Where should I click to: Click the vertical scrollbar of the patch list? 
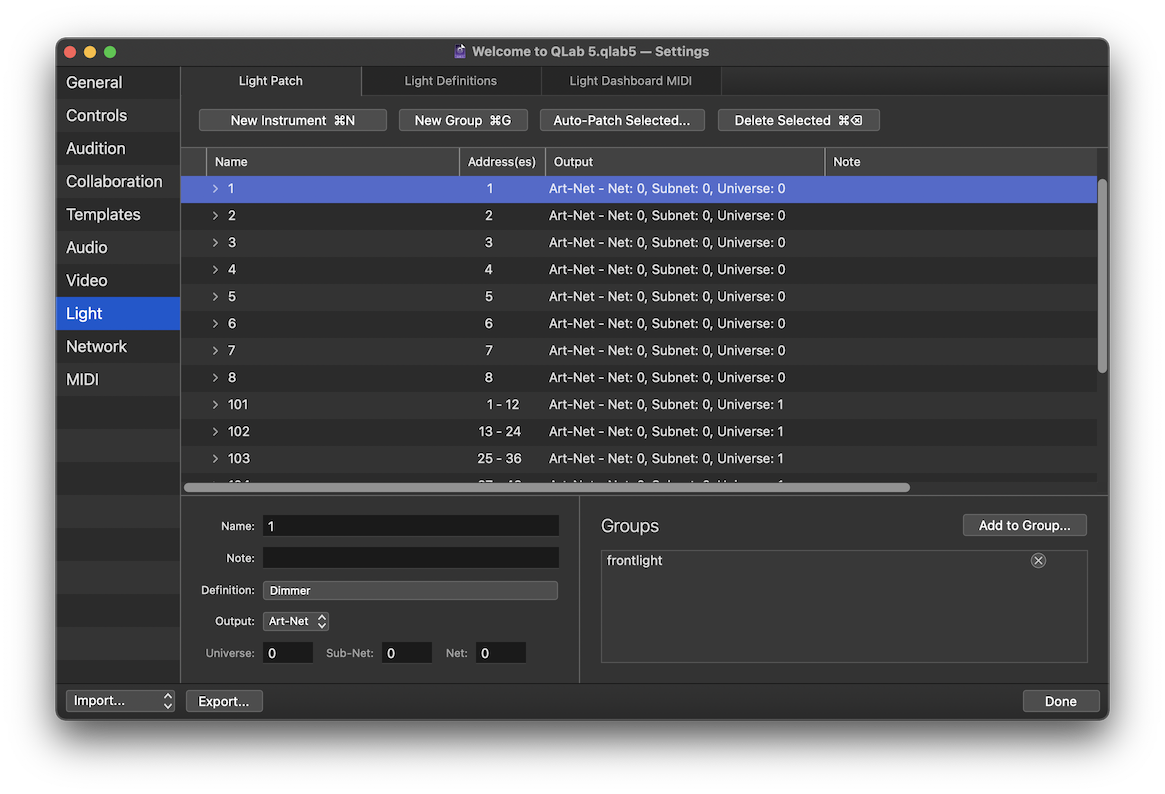tap(1102, 275)
